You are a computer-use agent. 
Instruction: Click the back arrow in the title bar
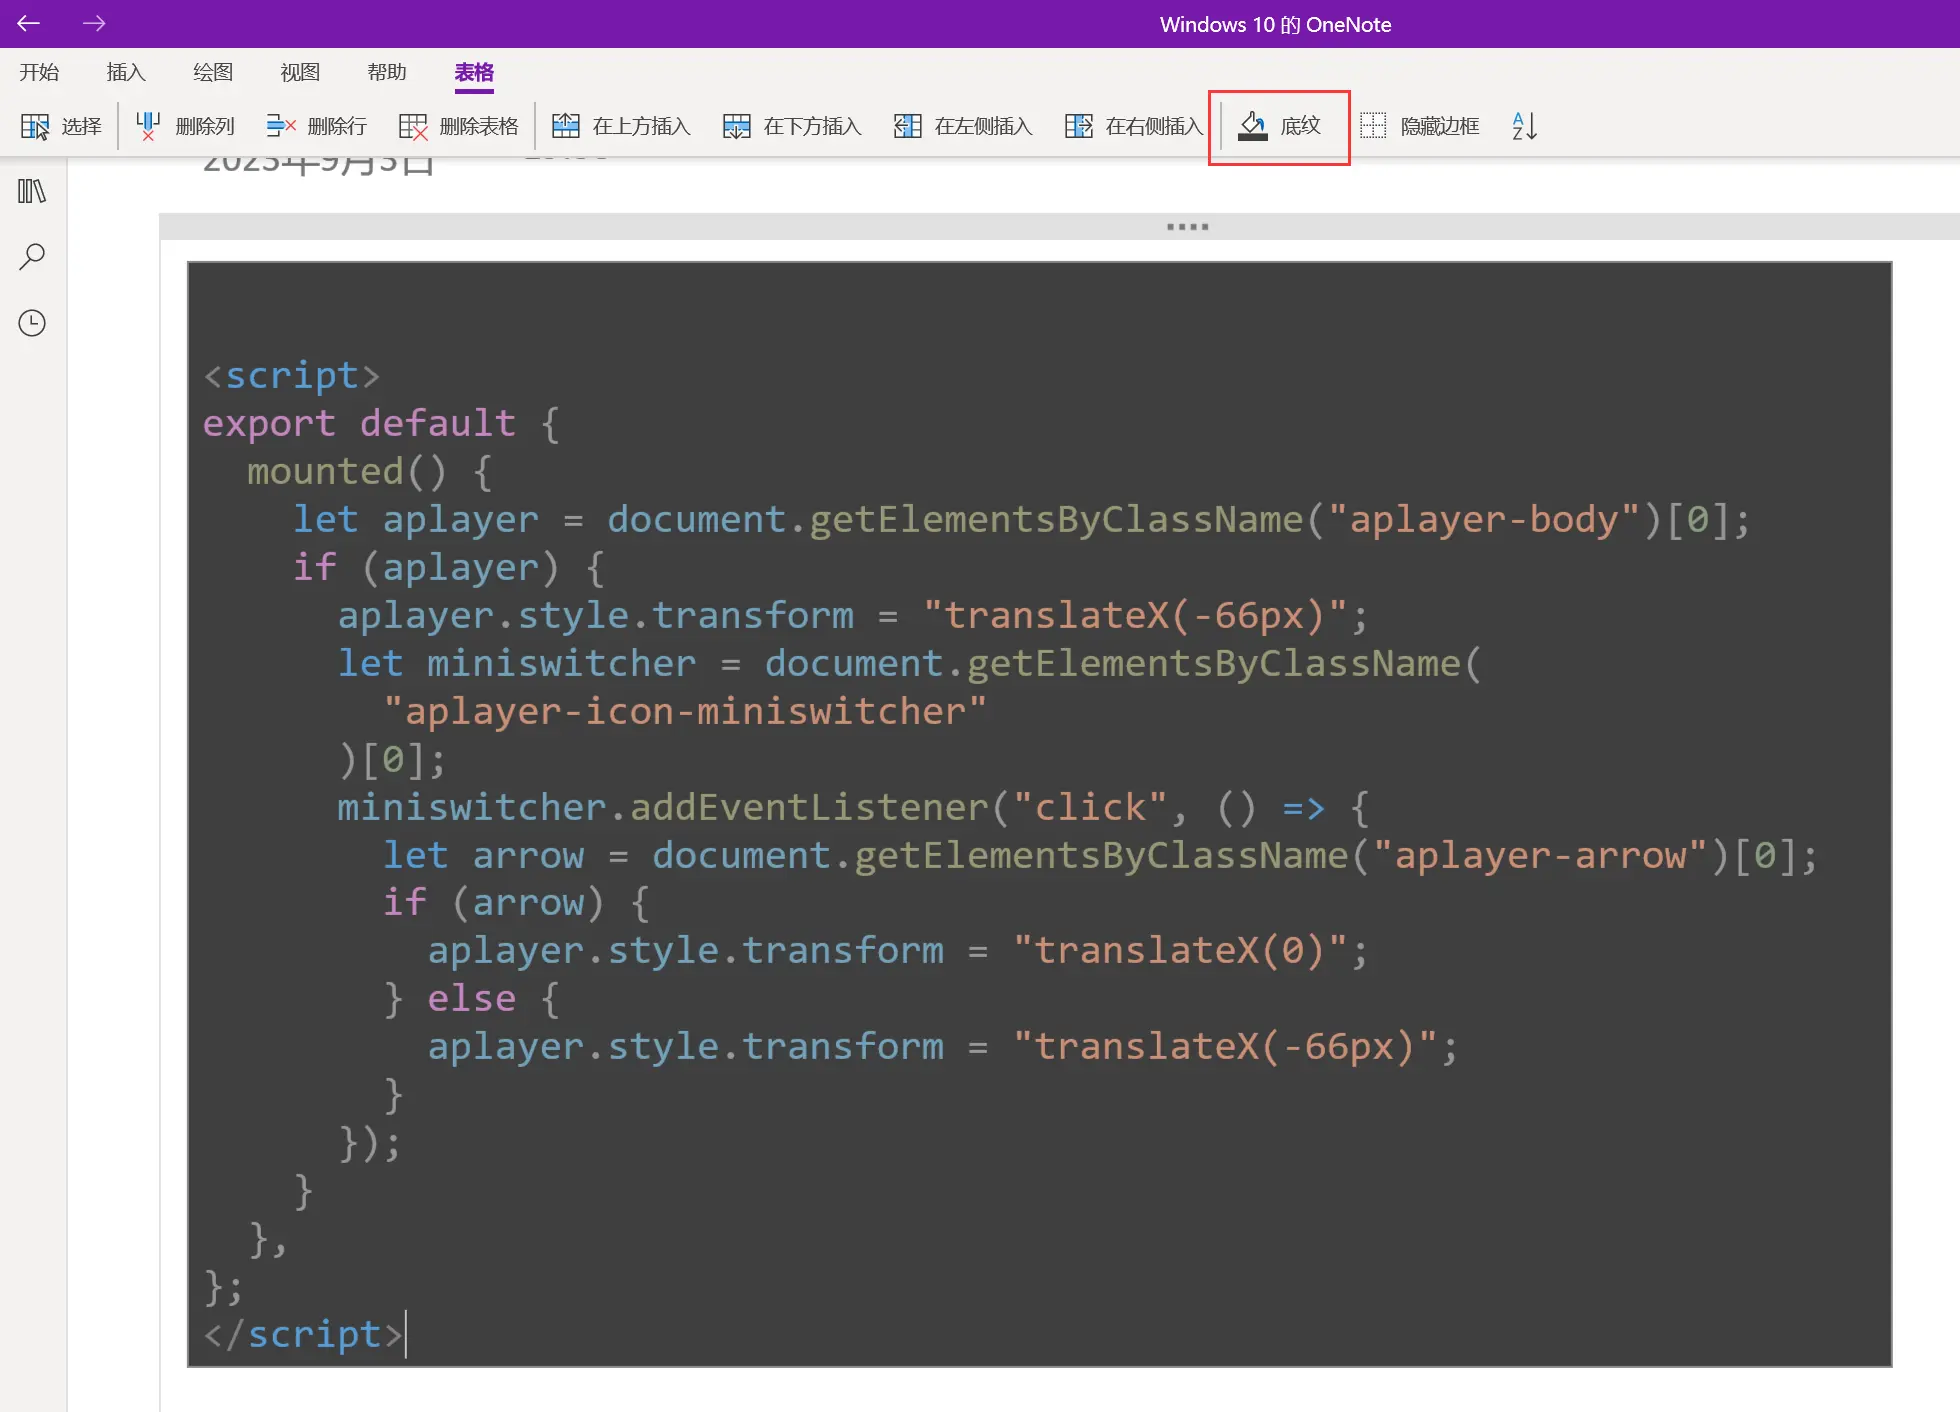(x=28, y=23)
